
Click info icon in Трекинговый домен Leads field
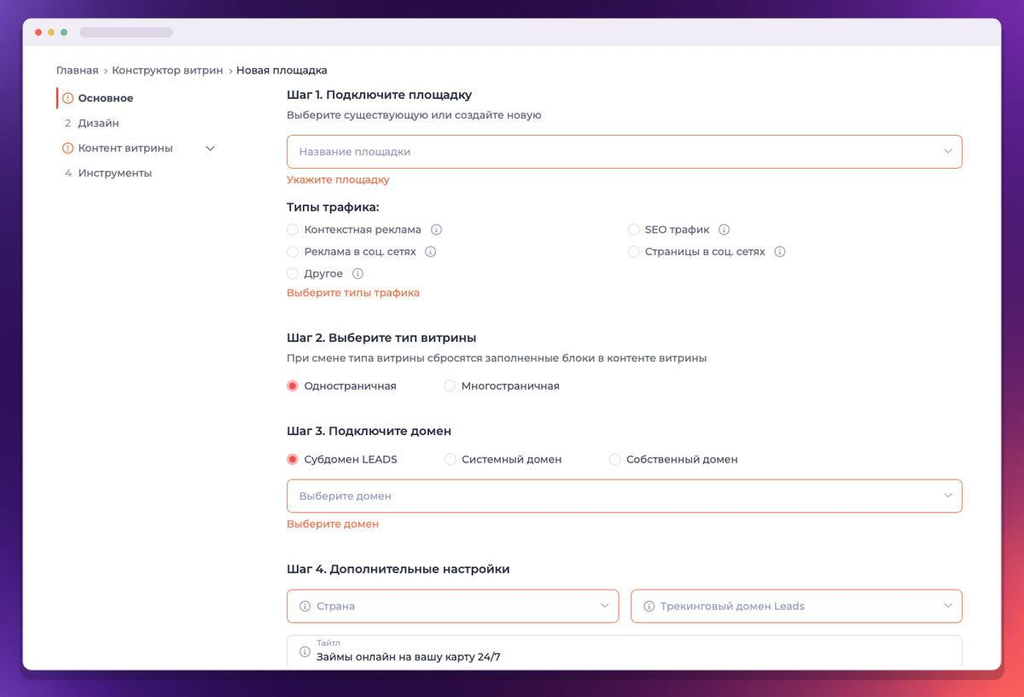point(649,606)
